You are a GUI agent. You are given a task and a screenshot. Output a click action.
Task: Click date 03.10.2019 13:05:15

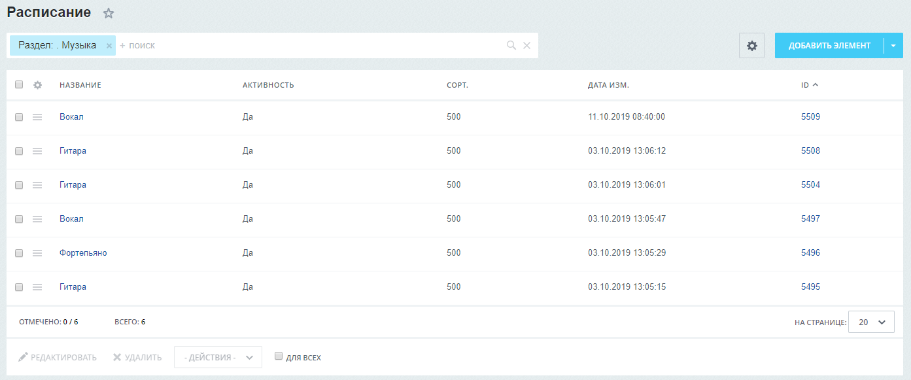click(x=626, y=287)
